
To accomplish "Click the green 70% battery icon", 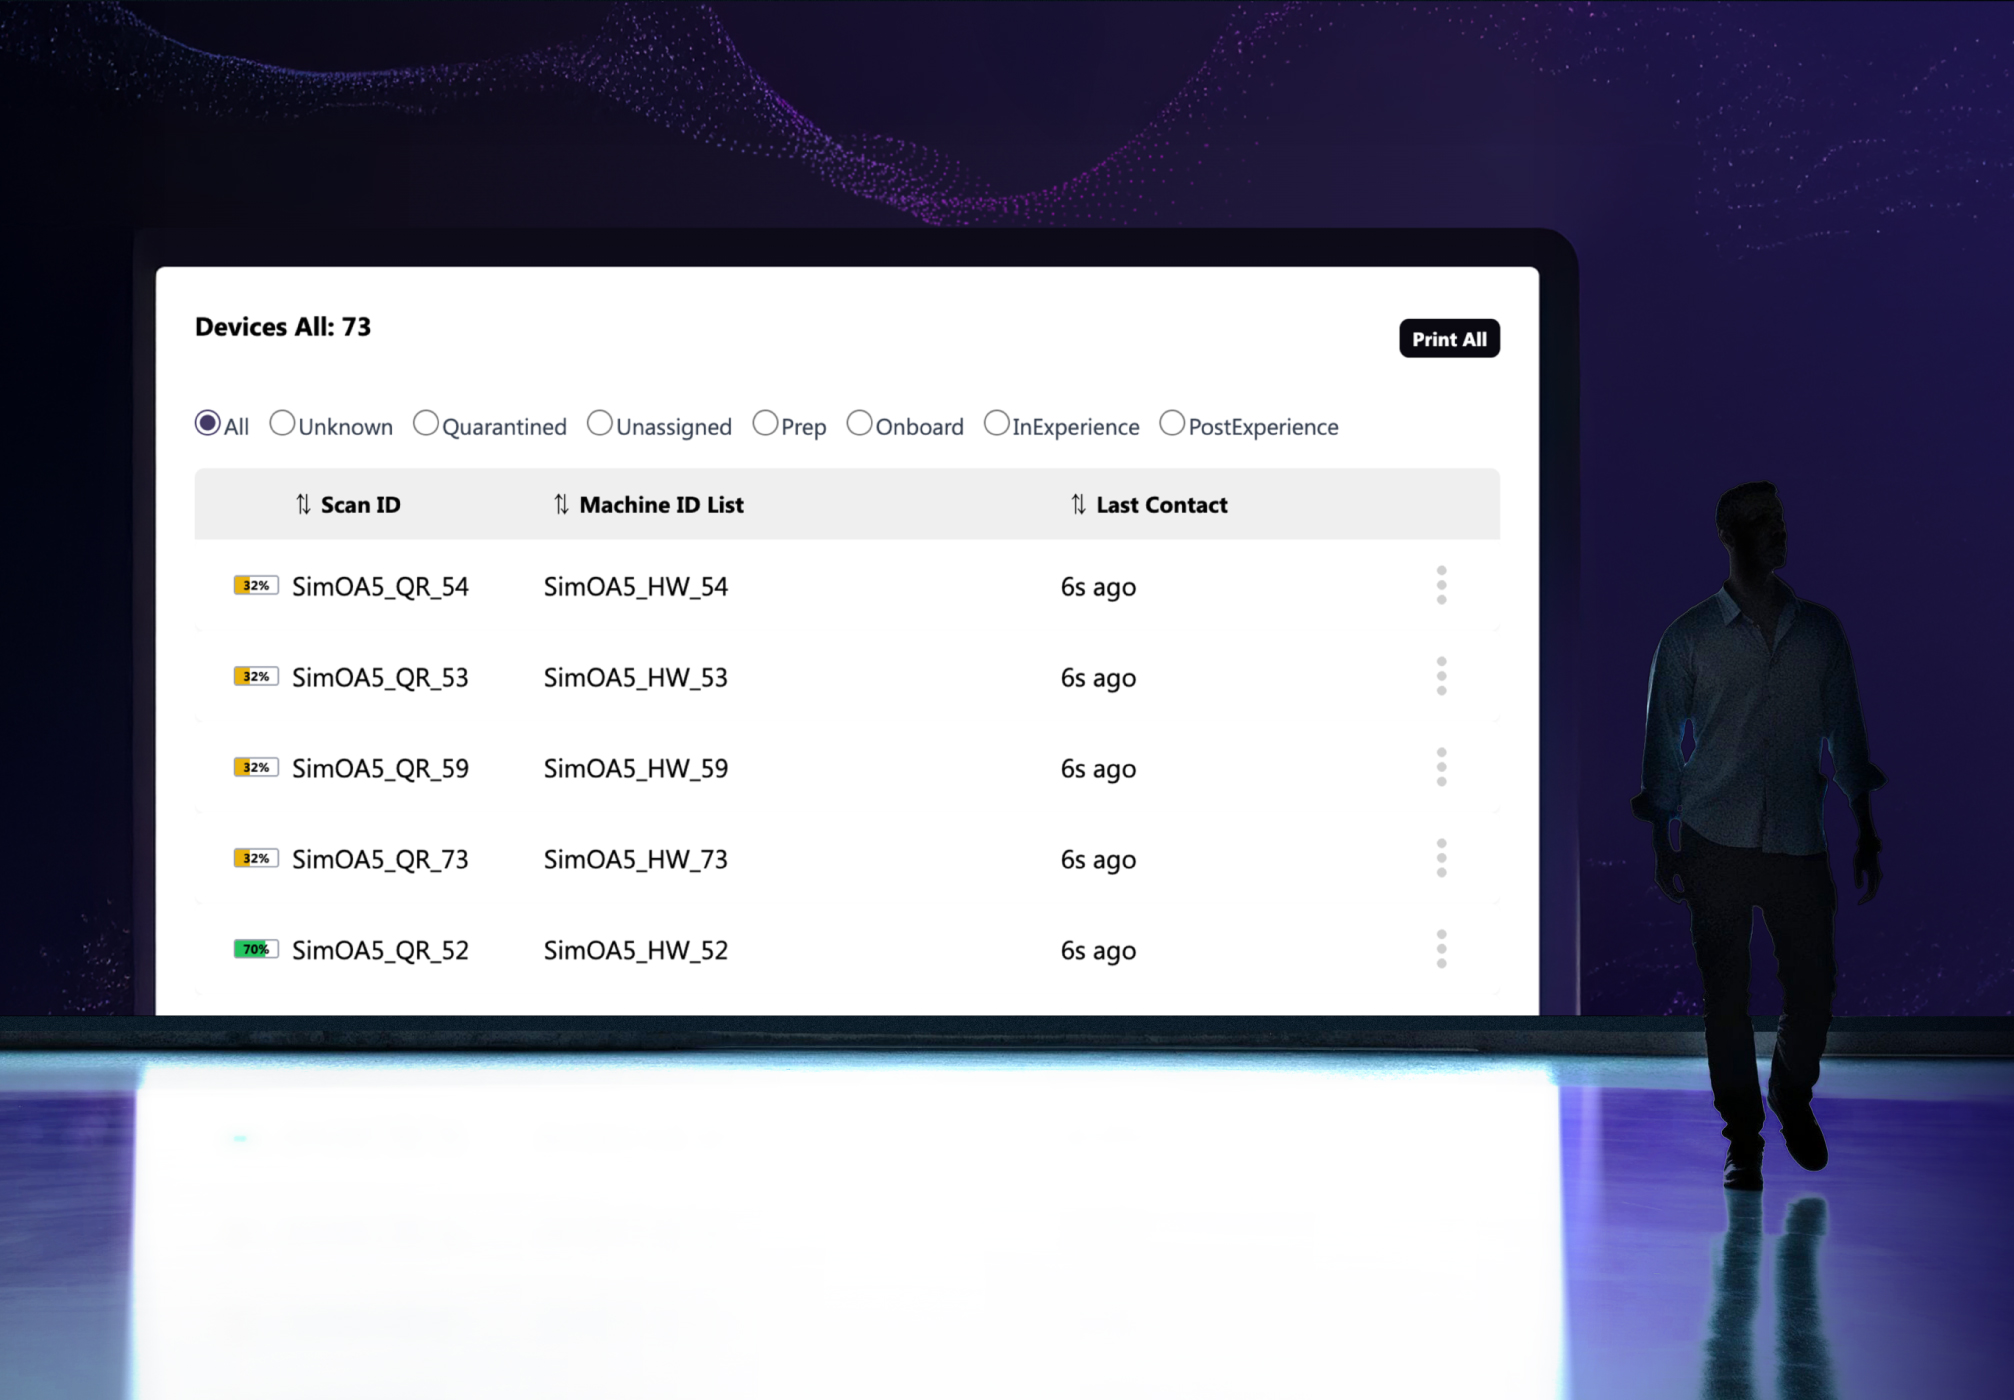I will tap(255, 949).
